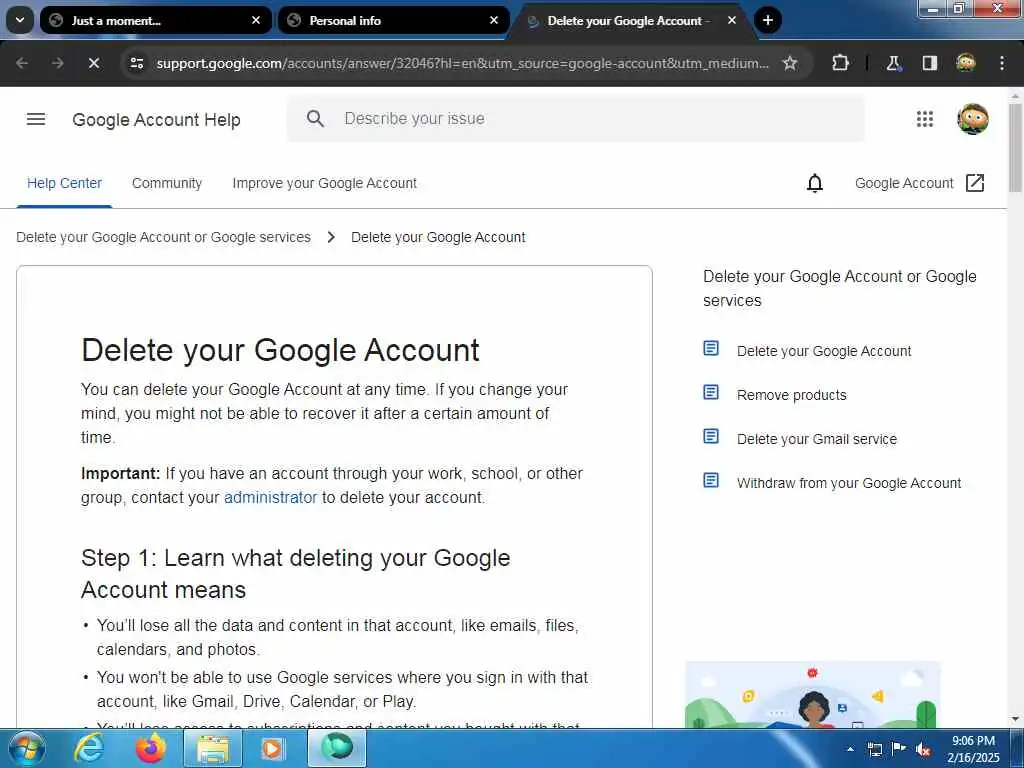Viewport: 1024px width, 768px height.
Task: Open Chrome profile avatar in toolbar
Action: point(966,63)
